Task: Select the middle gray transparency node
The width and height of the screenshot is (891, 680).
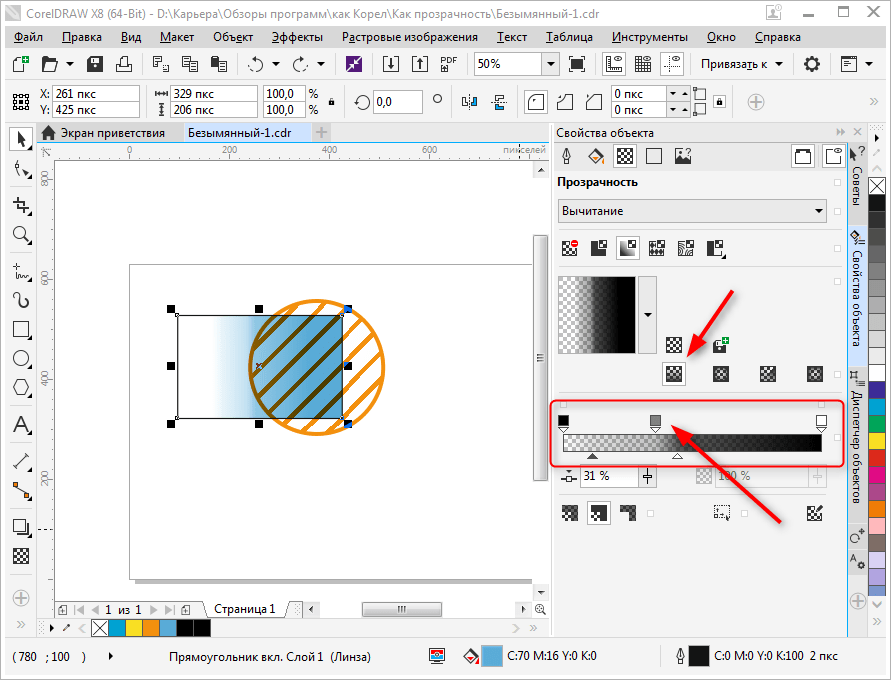Action: [655, 421]
